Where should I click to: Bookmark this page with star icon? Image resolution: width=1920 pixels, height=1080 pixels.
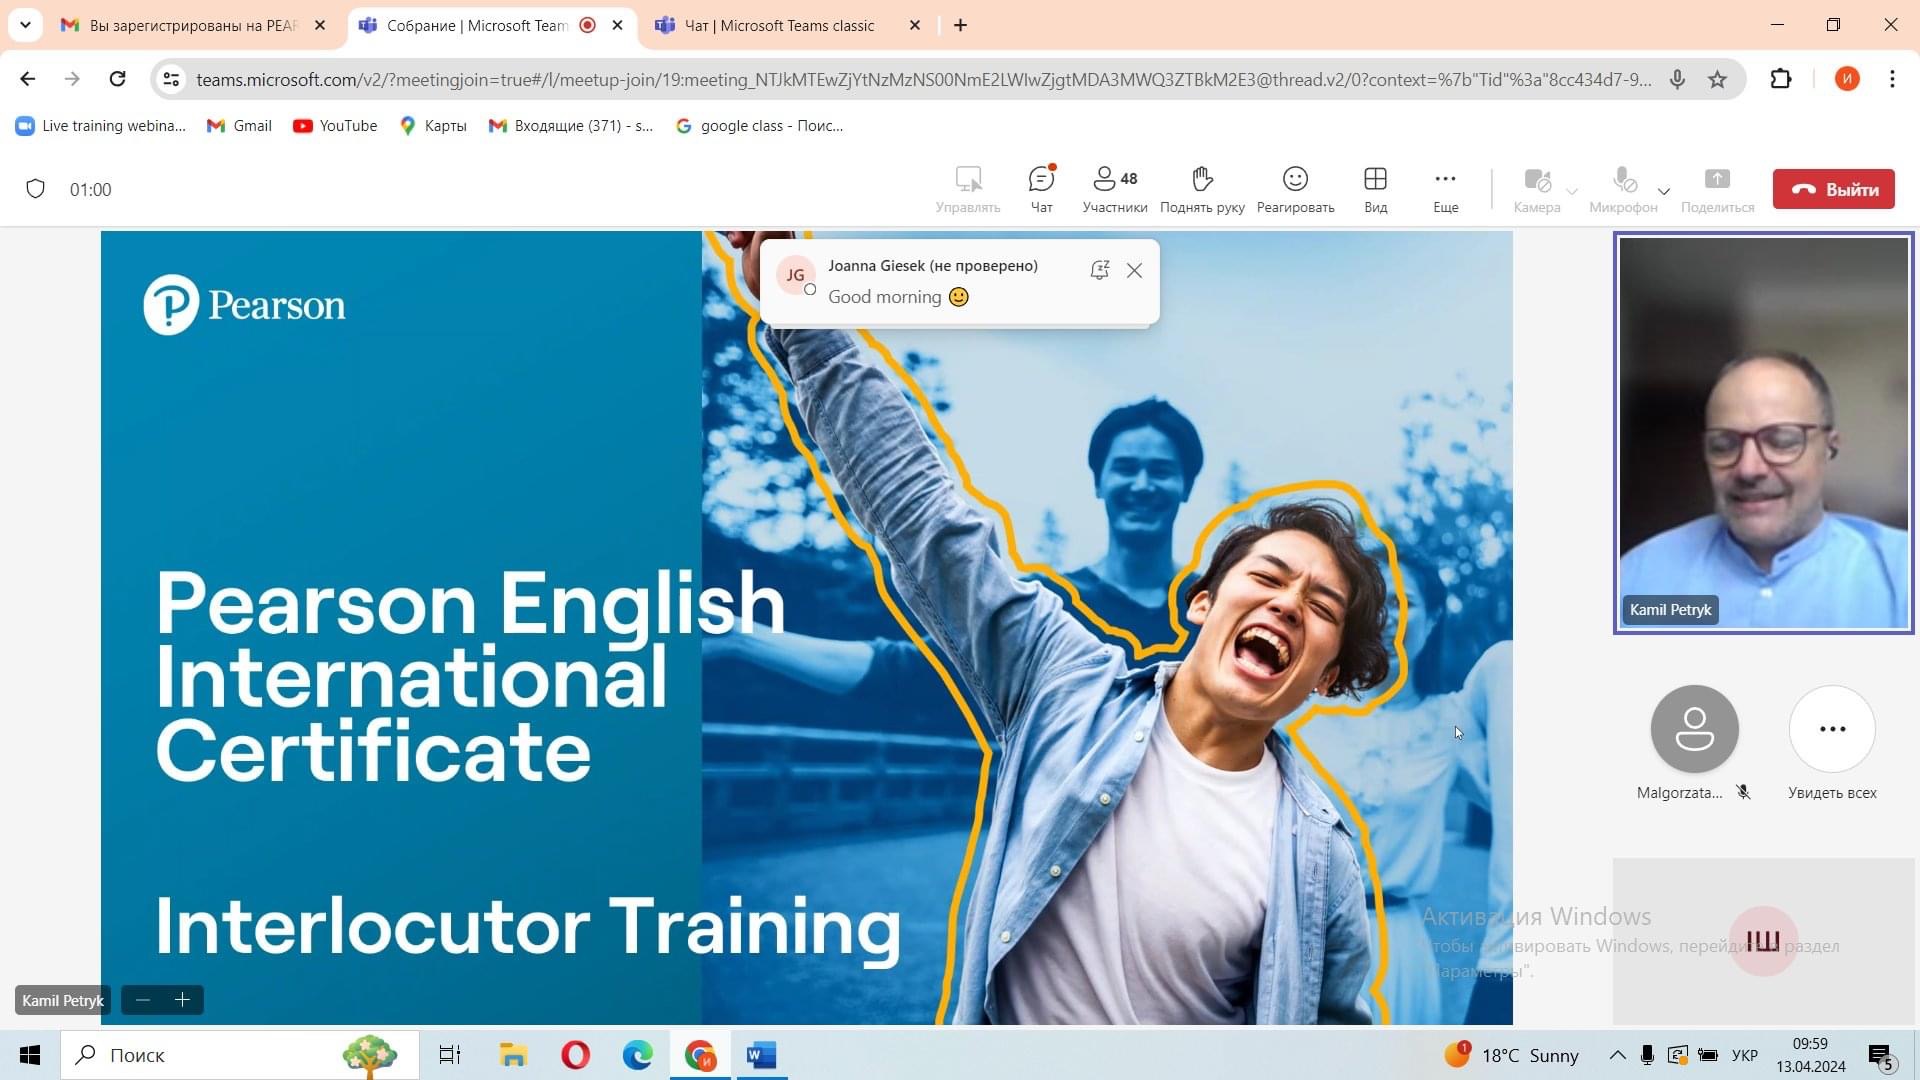pyautogui.click(x=1717, y=79)
